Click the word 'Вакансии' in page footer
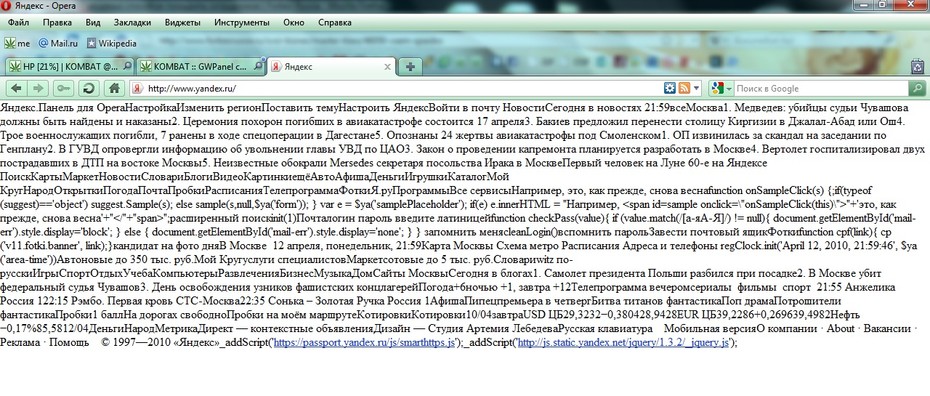 click(x=887, y=328)
